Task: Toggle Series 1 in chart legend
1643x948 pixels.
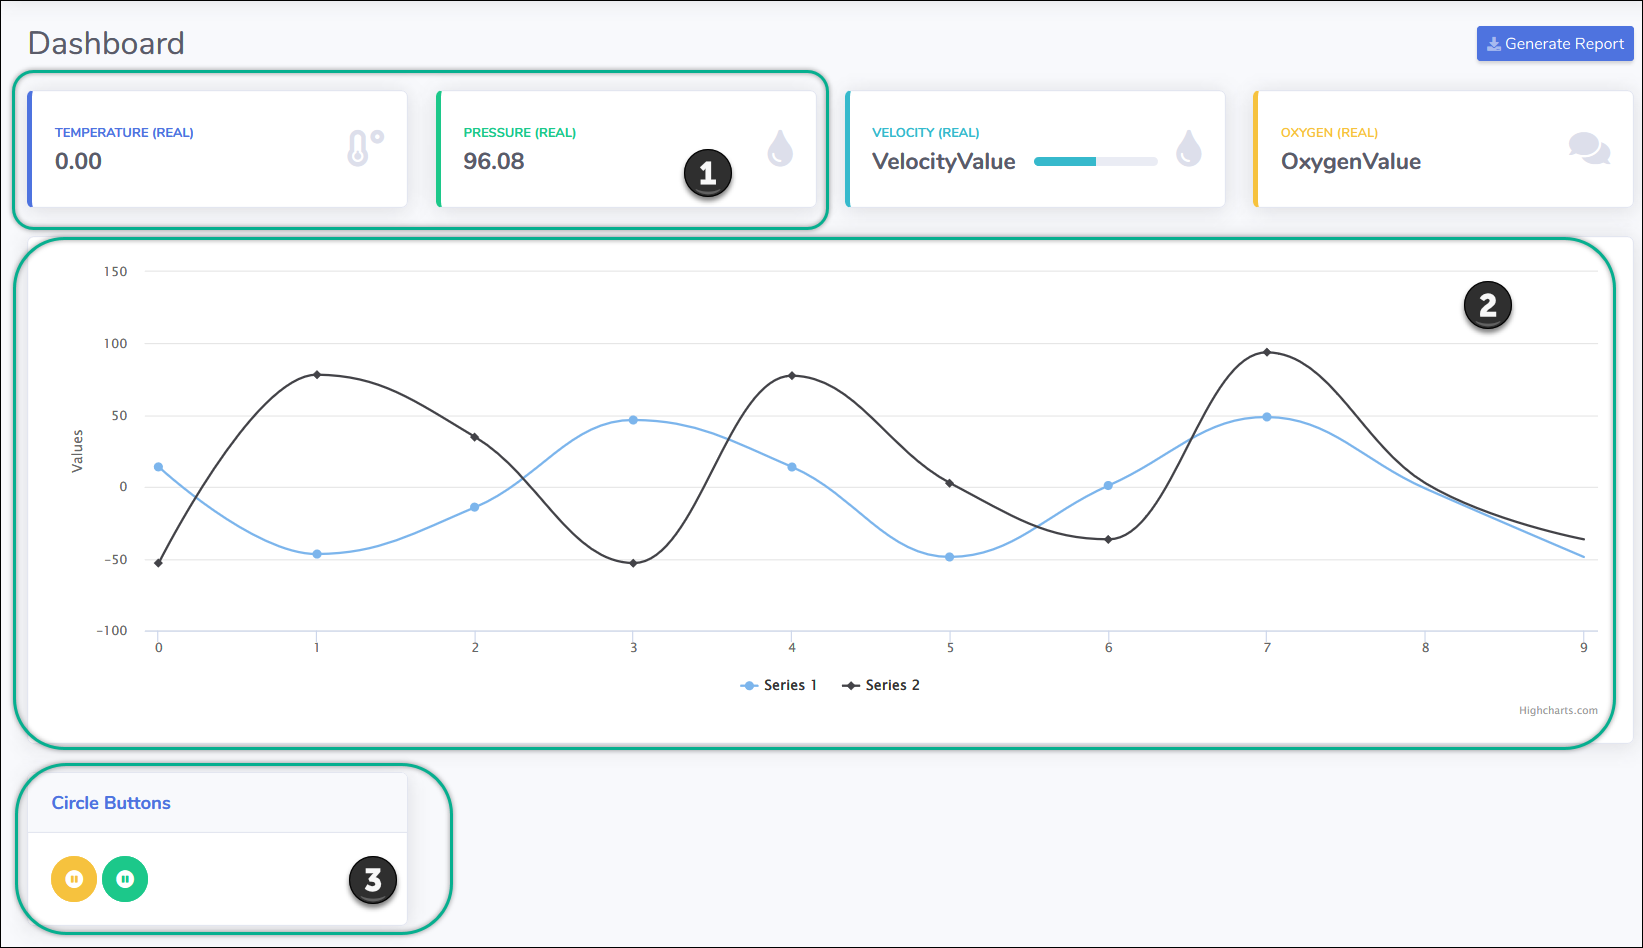Action: click(779, 685)
